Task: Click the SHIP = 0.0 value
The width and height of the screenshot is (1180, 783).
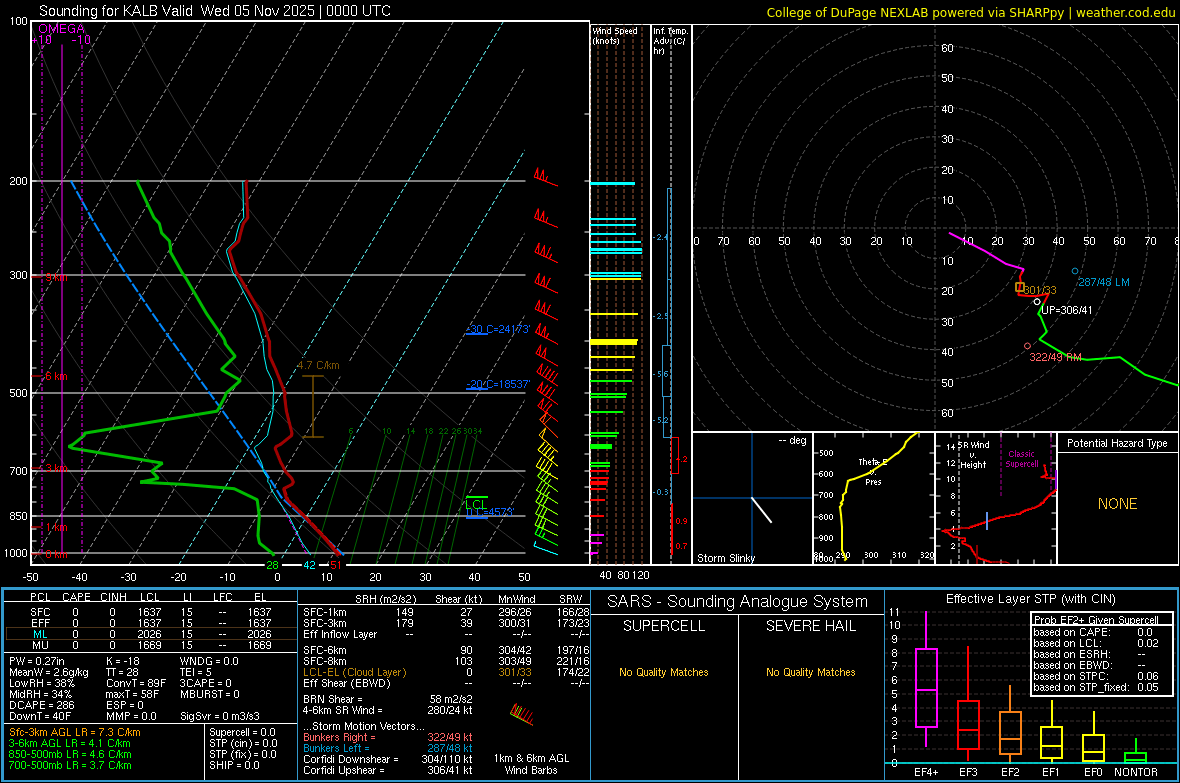Action: pyautogui.click(x=234, y=765)
